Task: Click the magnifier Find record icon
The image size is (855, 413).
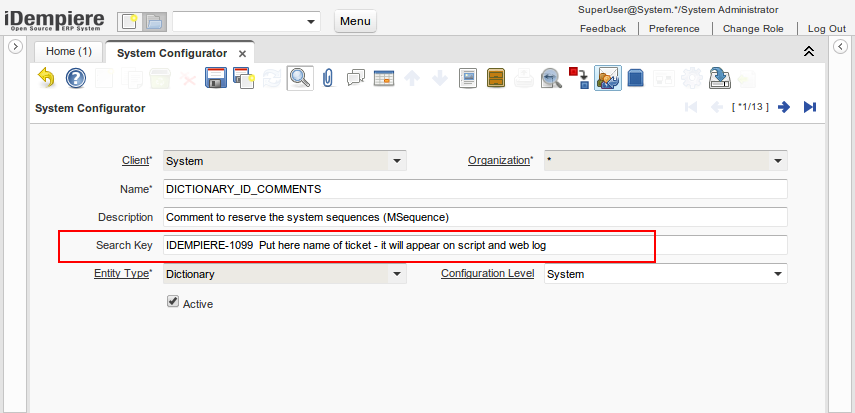Action: click(299, 78)
